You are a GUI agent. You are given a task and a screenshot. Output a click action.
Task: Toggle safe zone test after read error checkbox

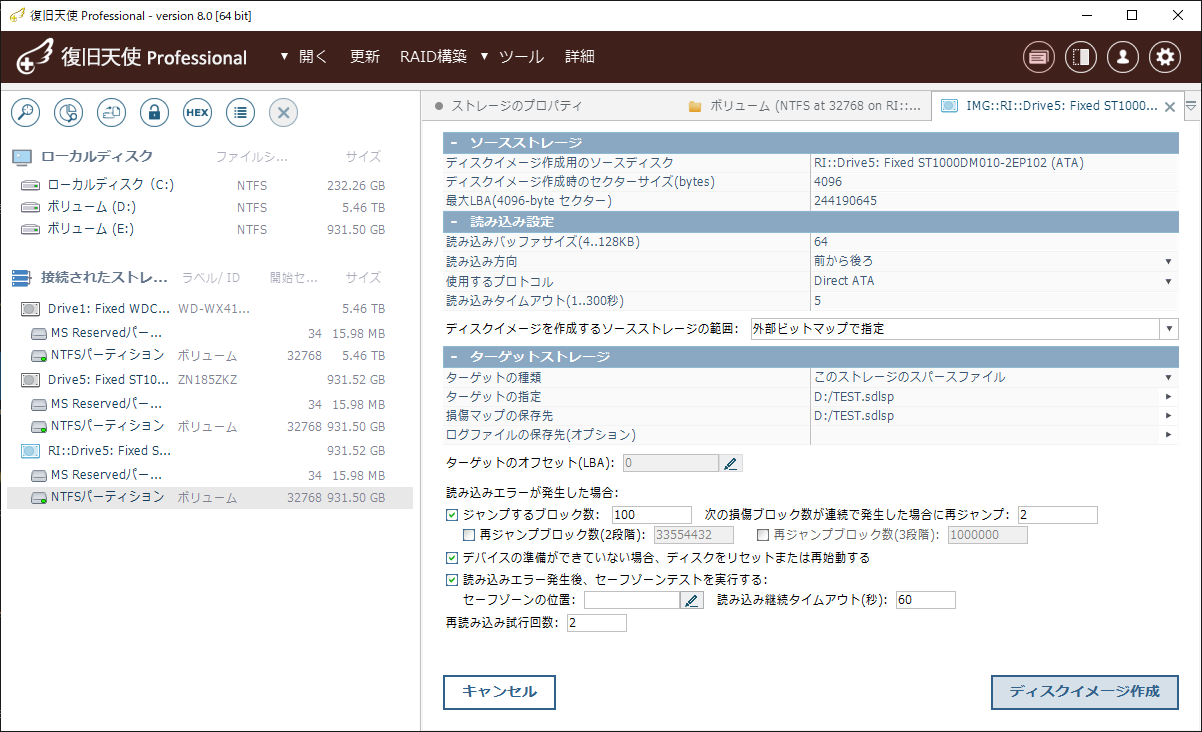pyautogui.click(x=452, y=580)
